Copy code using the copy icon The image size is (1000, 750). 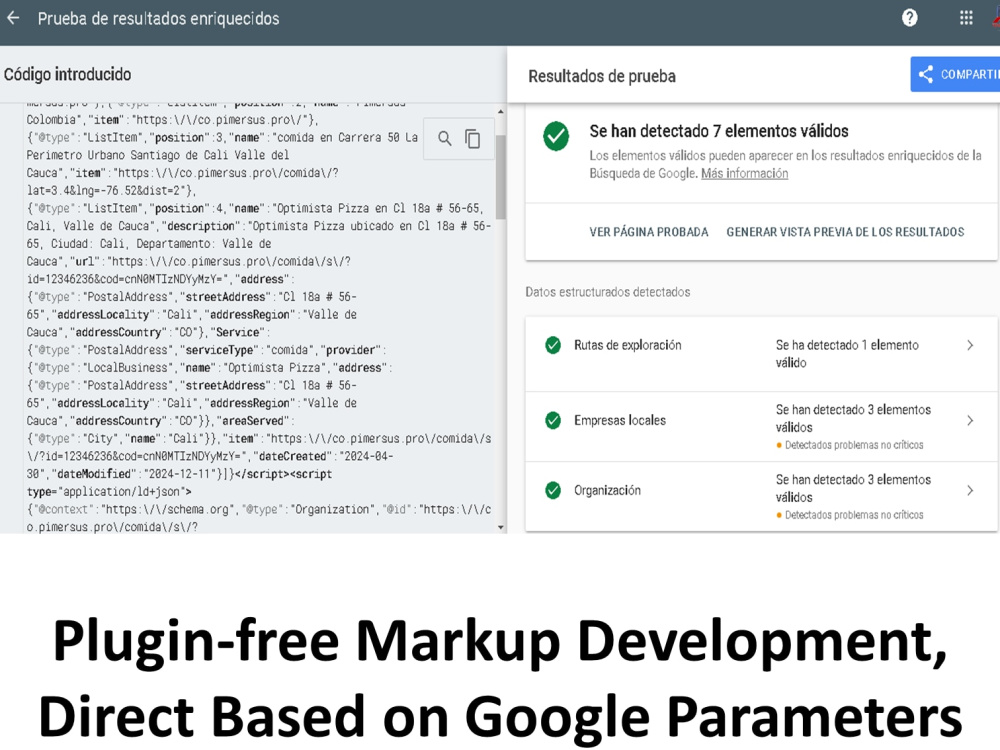pos(473,138)
